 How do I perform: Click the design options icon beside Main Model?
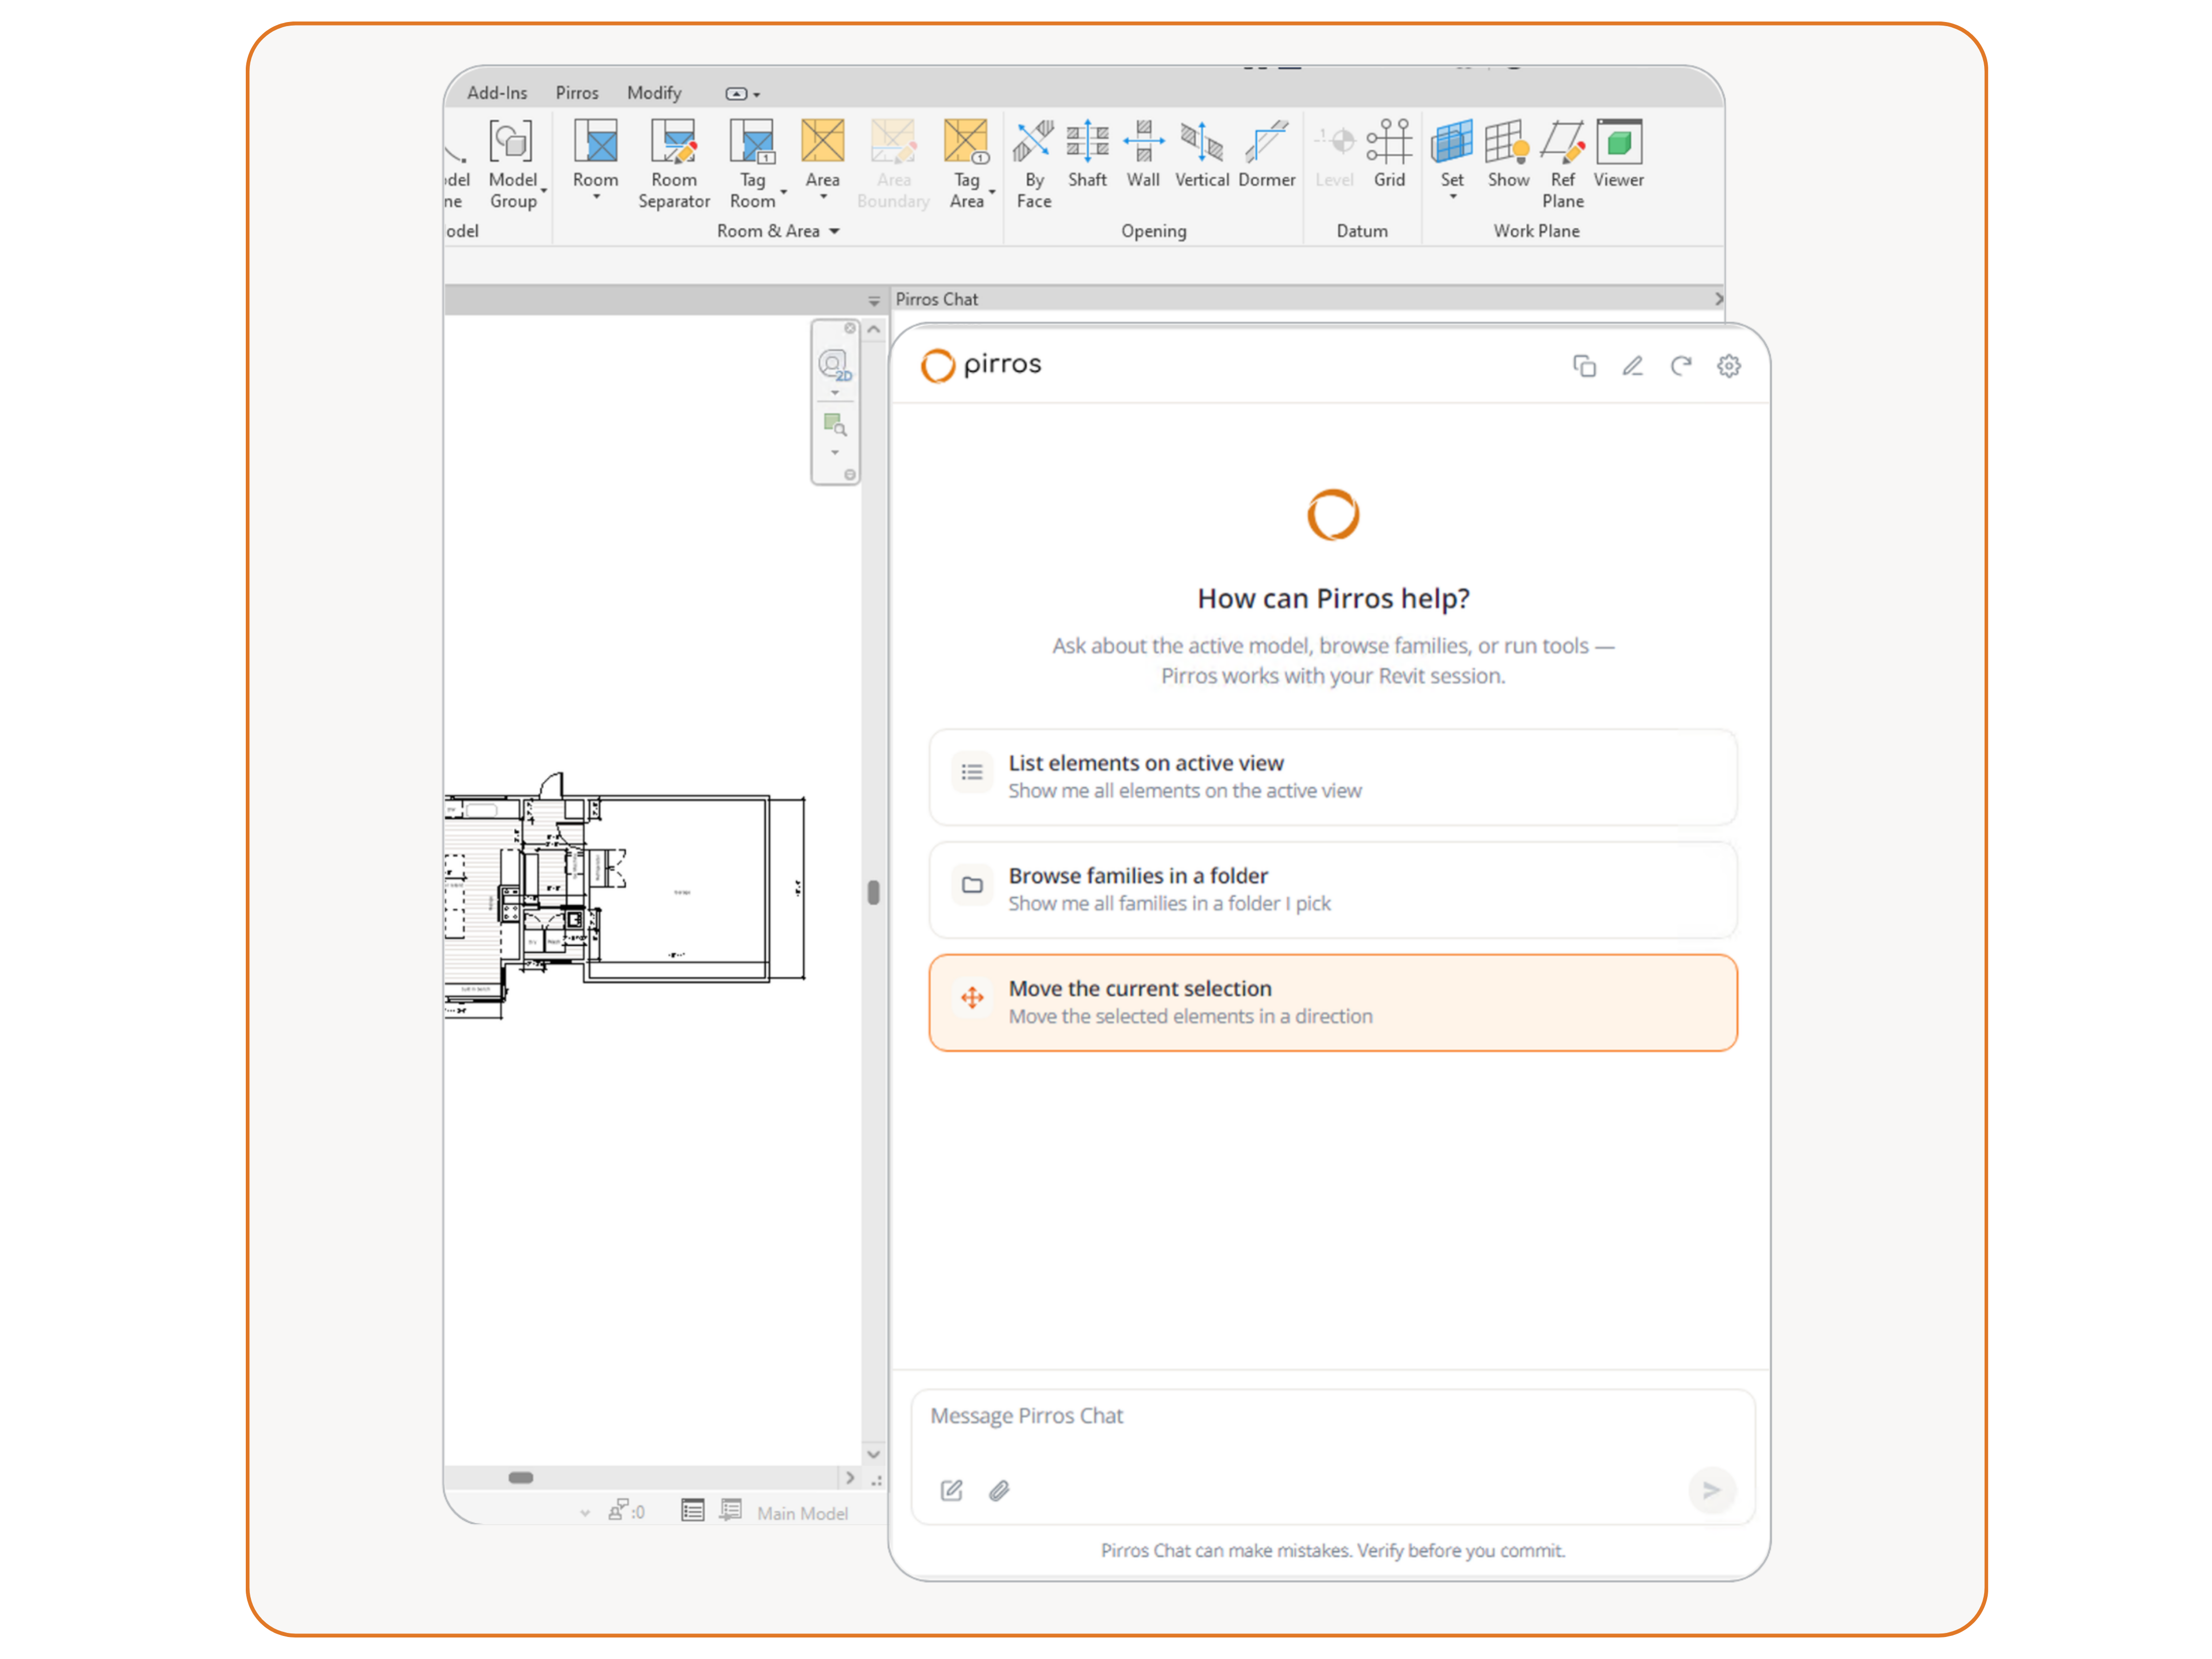point(731,1509)
